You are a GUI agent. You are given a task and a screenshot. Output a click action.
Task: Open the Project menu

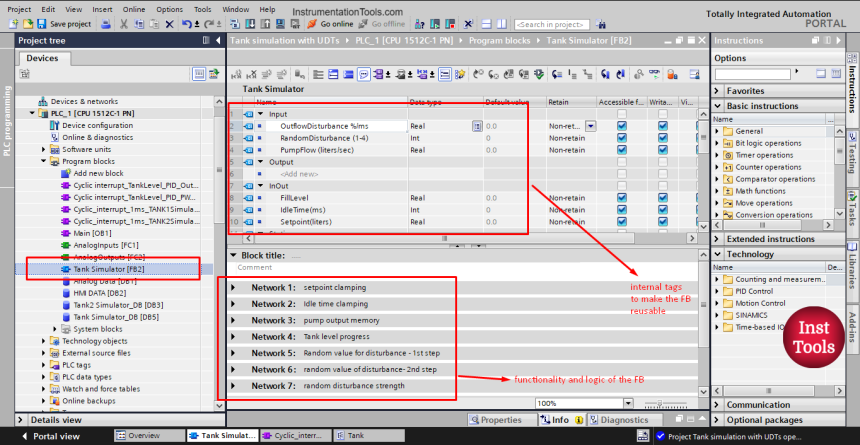coord(19,9)
